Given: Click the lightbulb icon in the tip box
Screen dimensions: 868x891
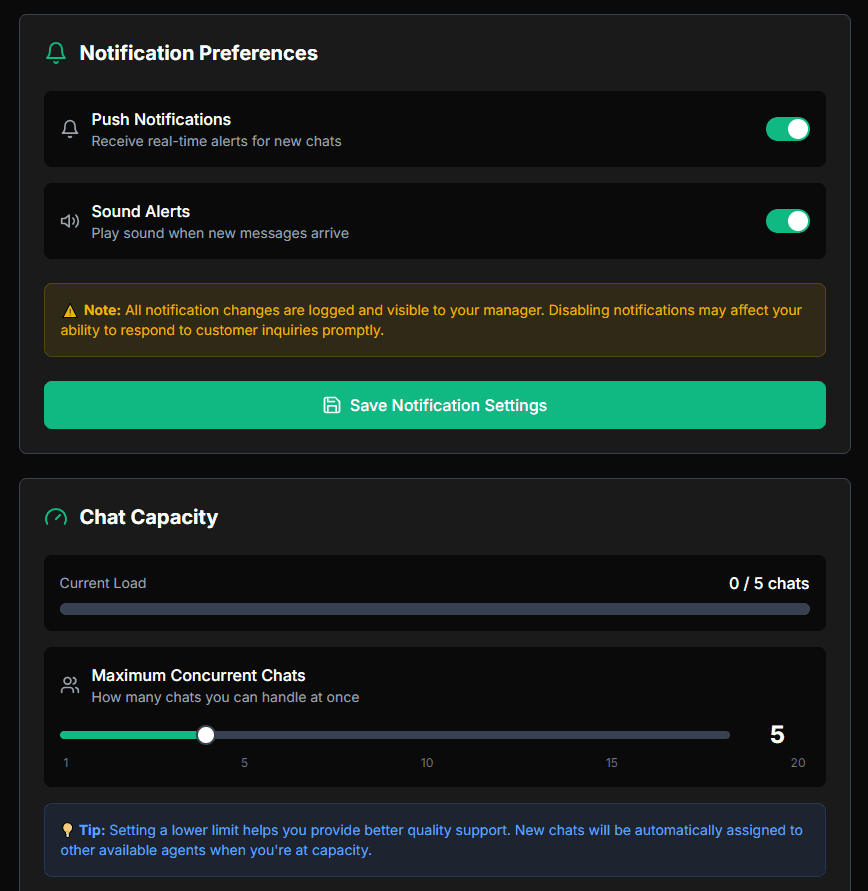Looking at the screenshot, I should click(67, 829).
